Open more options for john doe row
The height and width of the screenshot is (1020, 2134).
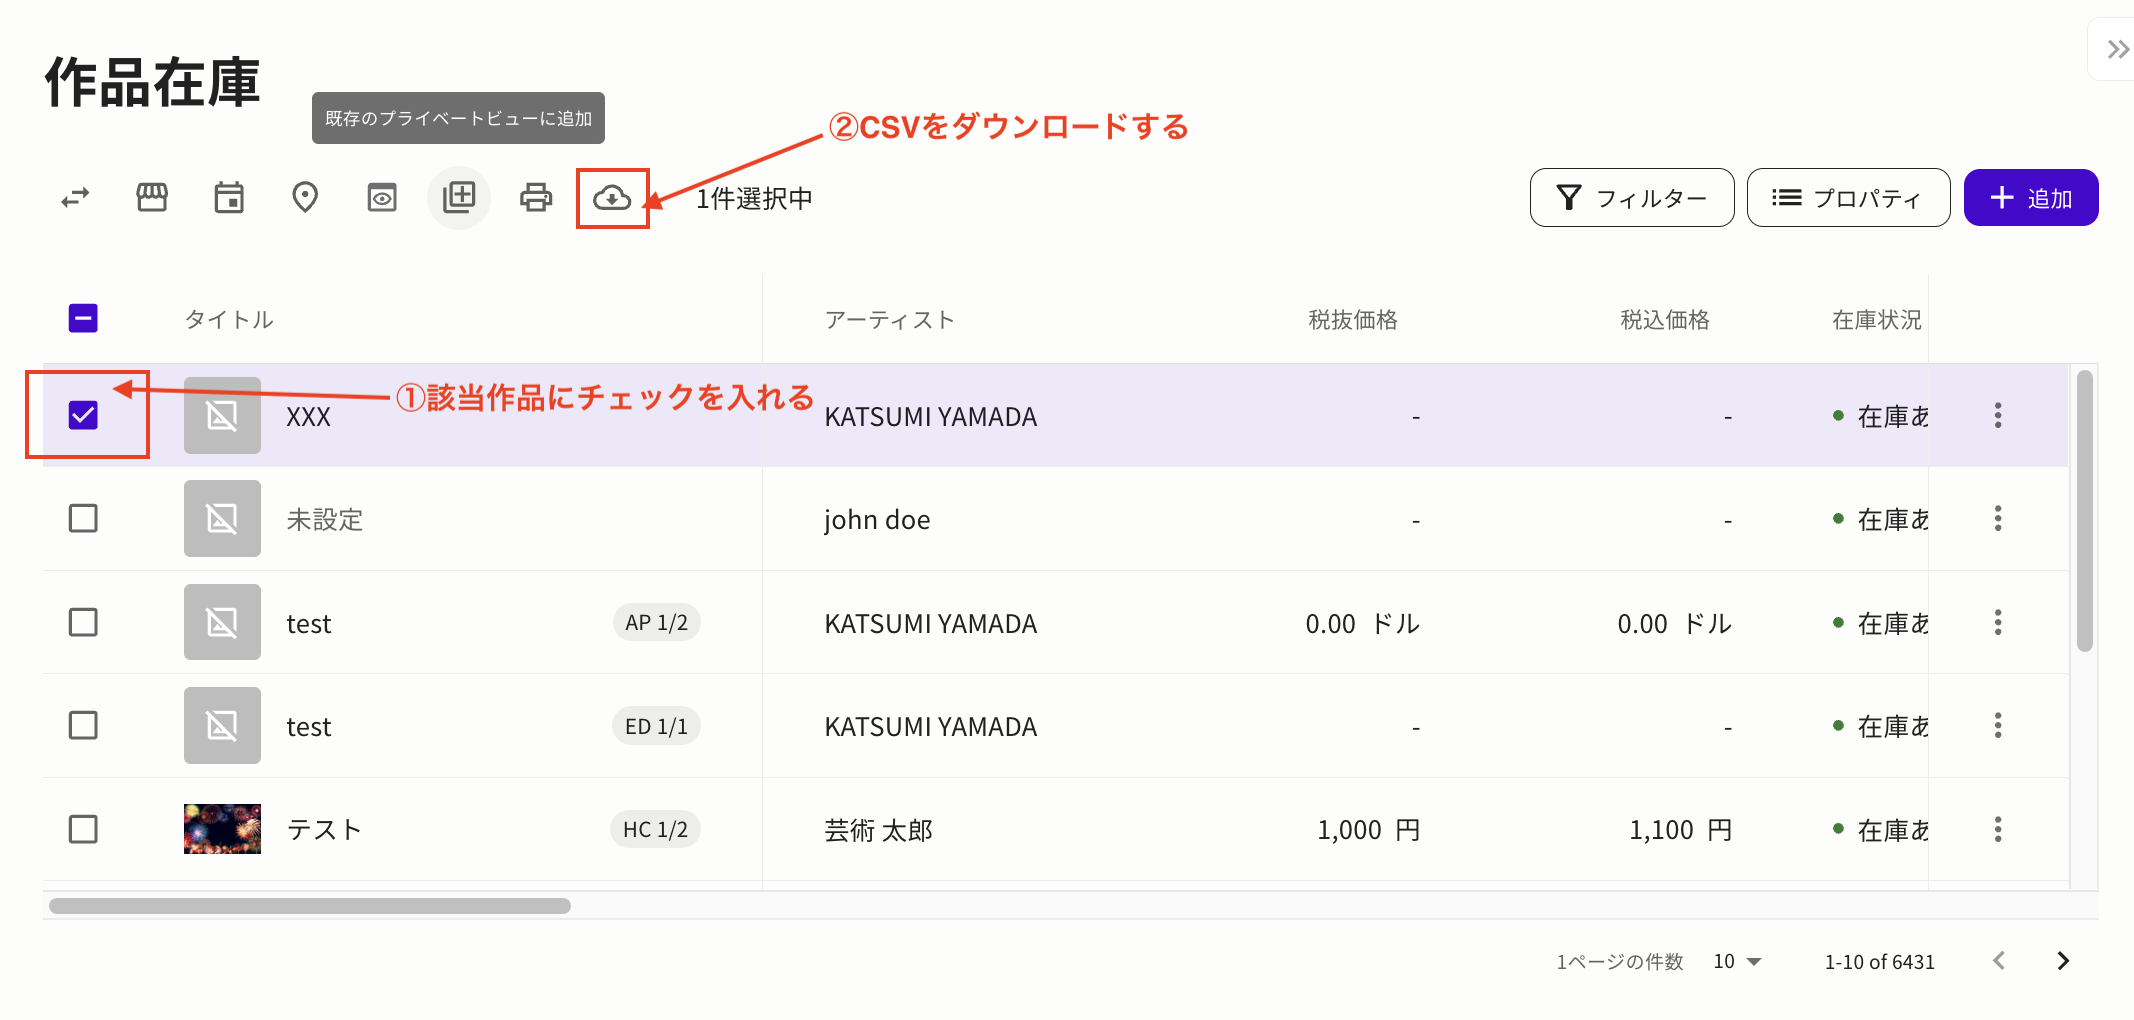tap(1998, 518)
